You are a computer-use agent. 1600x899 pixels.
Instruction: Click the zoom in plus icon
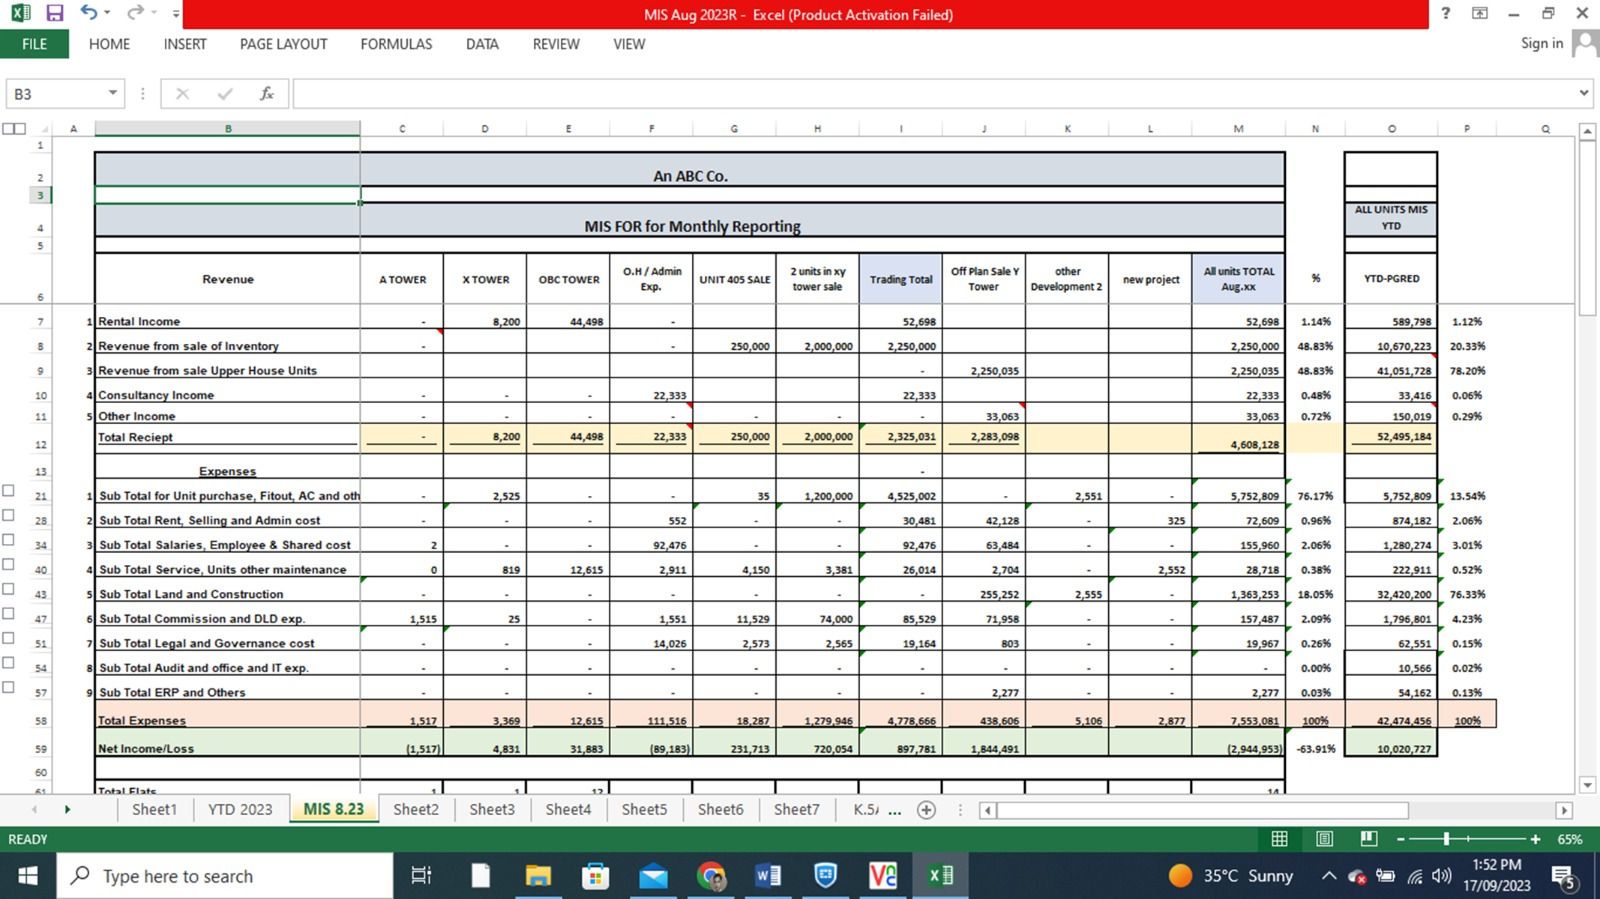coord(1535,839)
